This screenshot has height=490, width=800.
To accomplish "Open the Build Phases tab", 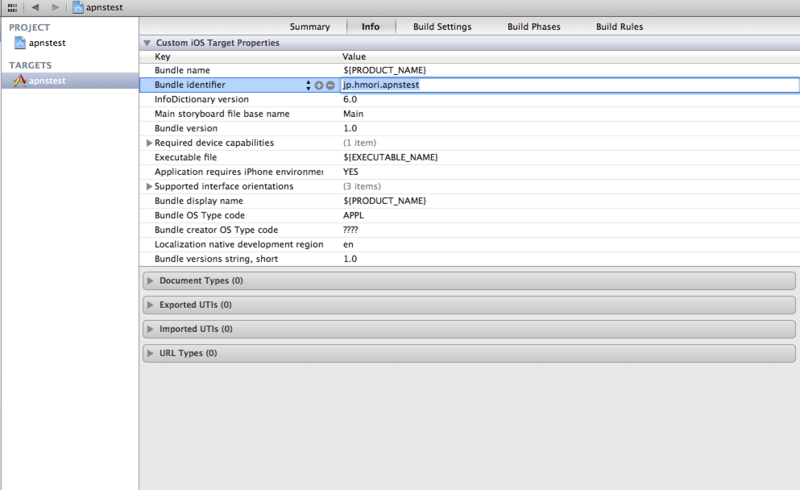I will pos(534,27).
